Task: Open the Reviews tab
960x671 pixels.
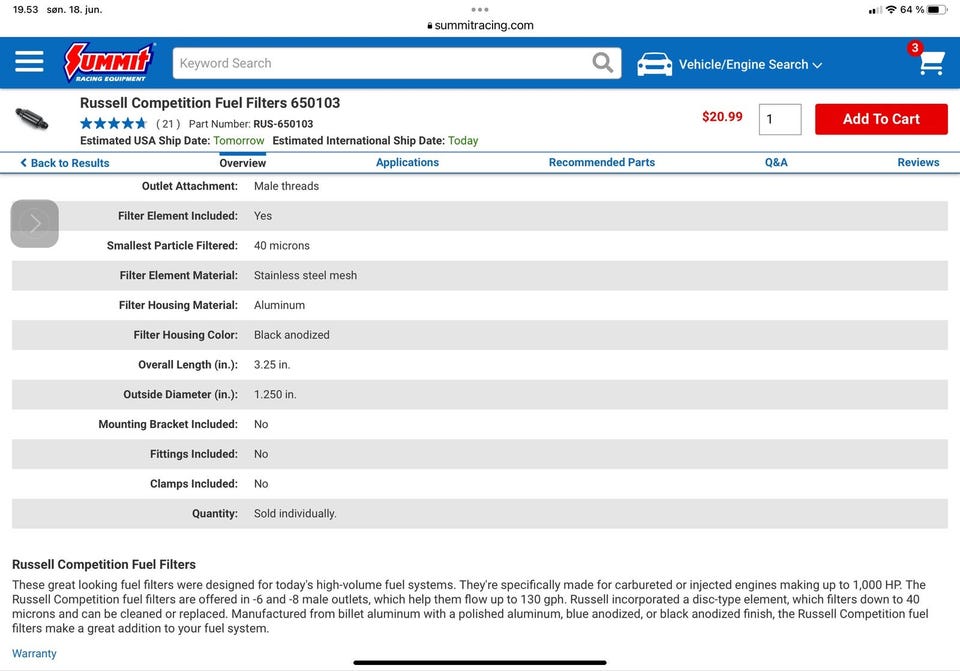Action: [918, 162]
